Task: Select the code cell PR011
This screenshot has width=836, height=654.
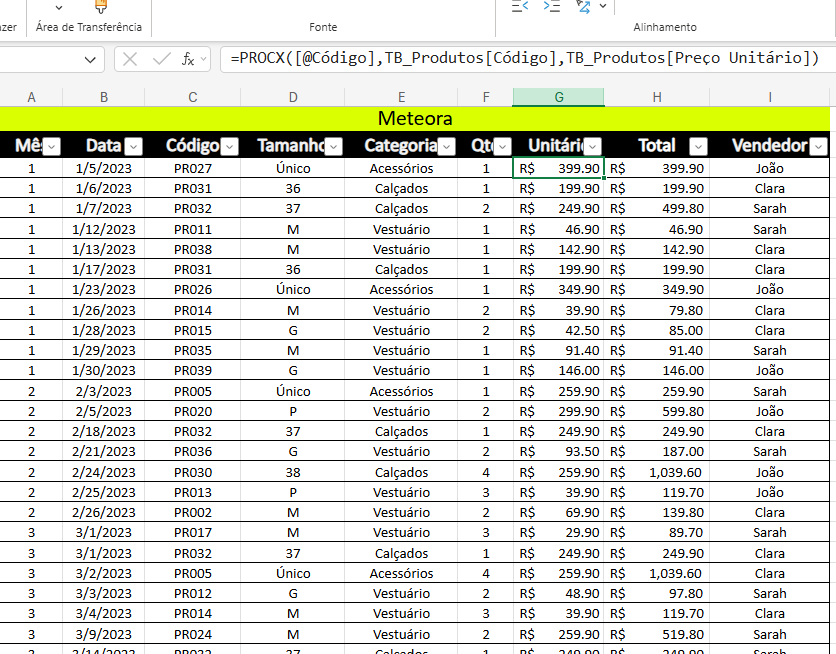Action: coord(192,230)
